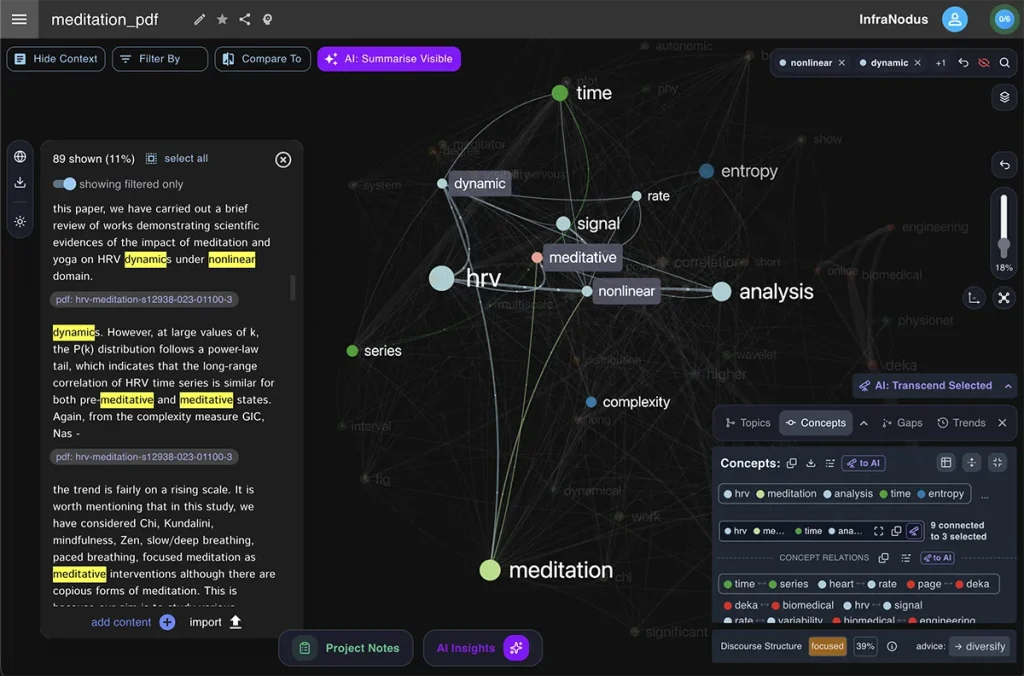This screenshot has width=1024, height=676.
Task: Open the Compare To selector
Action: pyautogui.click(x=263, y=59)
